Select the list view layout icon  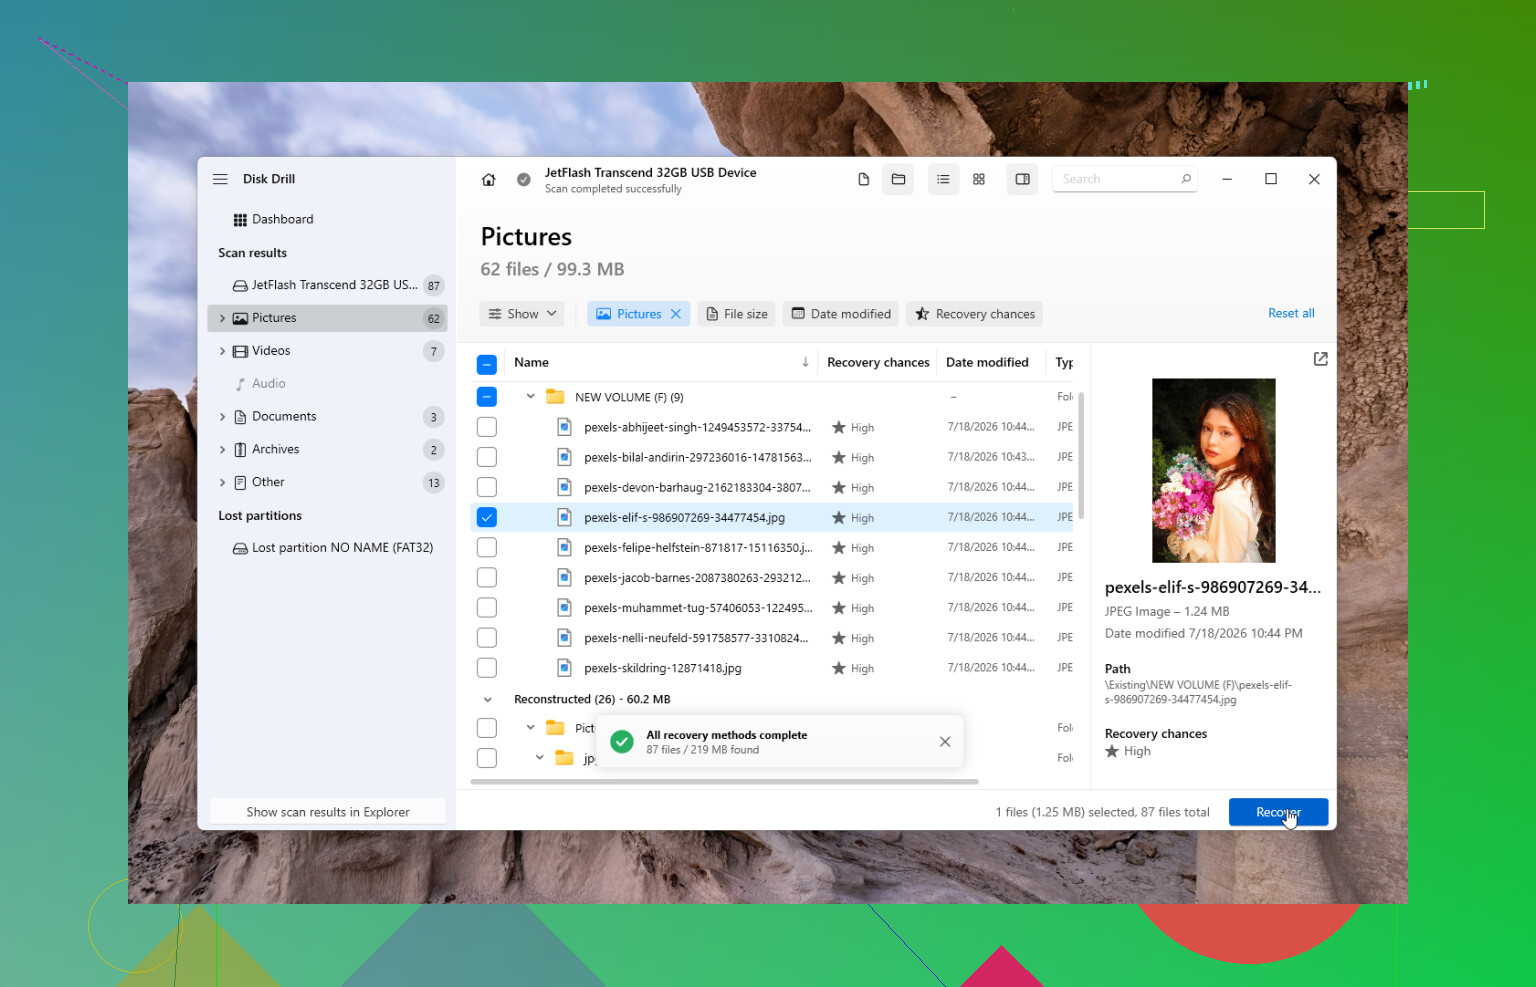[x=943, y=179]
